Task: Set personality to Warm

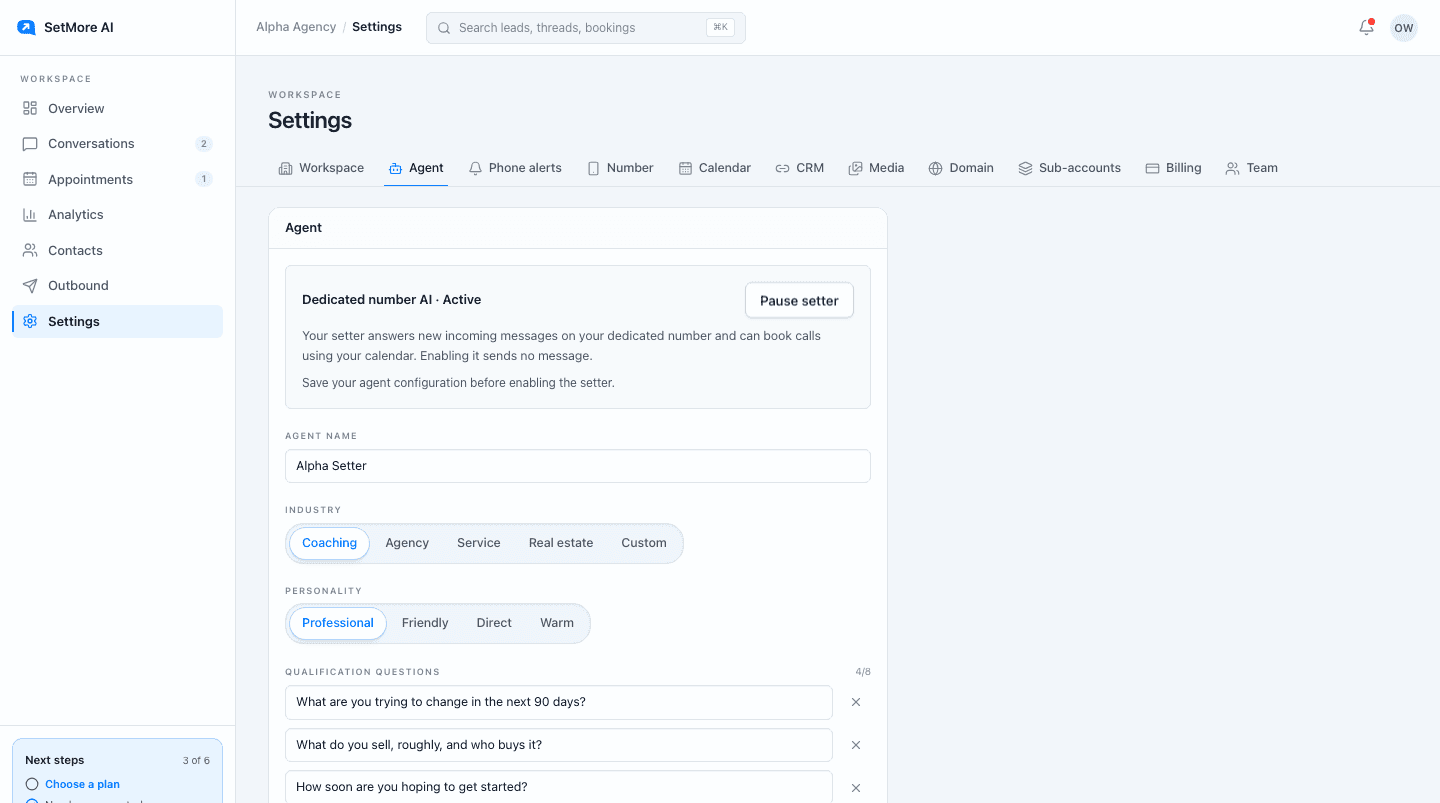Action: [x=557, y=623]
